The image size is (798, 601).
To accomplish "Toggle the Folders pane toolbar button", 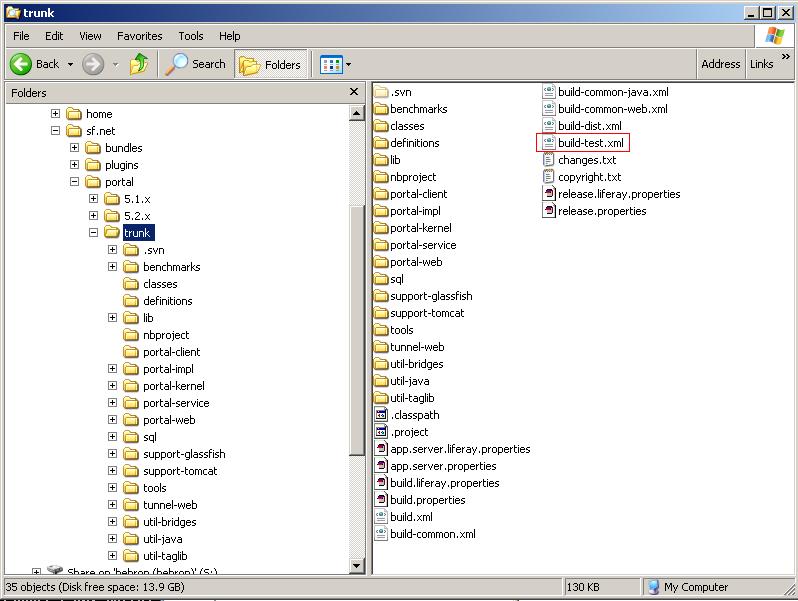I will pyautogui.click(x=270, y=64).
